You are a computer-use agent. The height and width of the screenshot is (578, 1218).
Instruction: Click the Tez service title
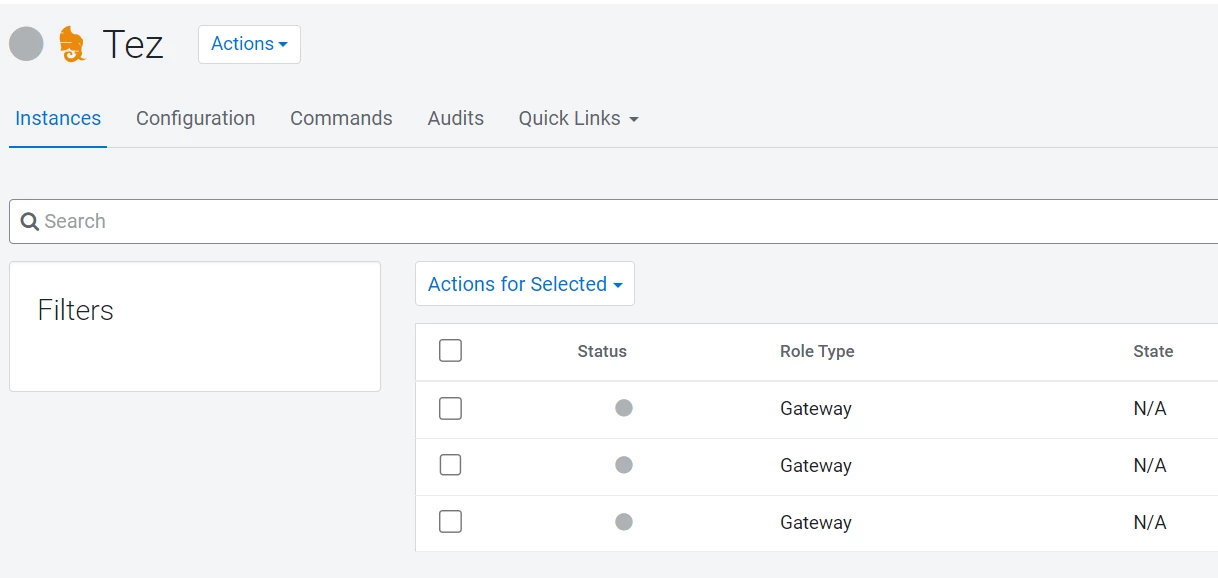pos(133,44)
